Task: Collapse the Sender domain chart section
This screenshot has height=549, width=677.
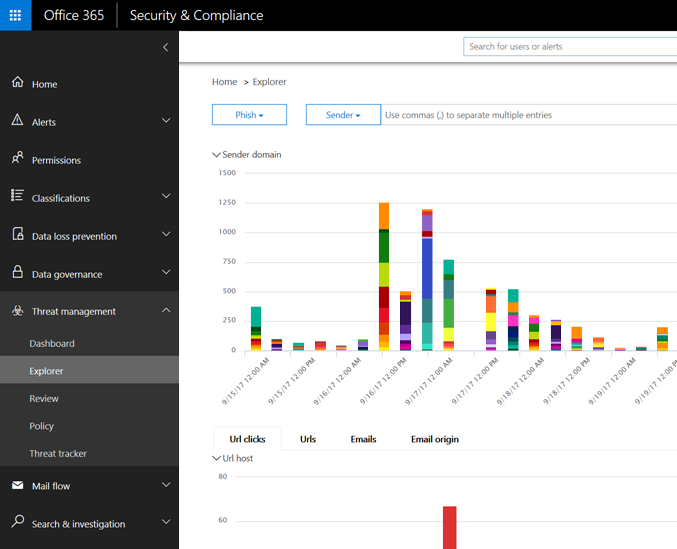Action: point(216,155)
